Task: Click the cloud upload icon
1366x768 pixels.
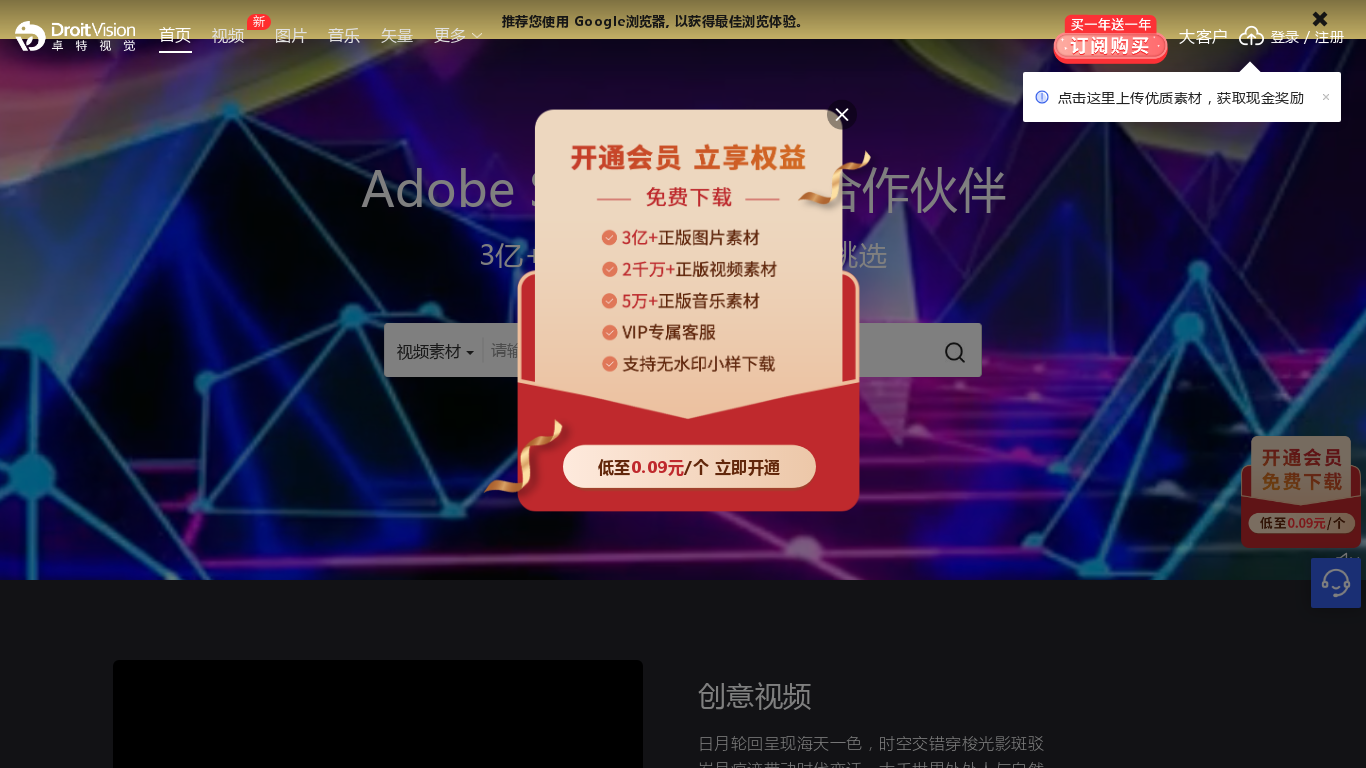Action: click(1252, 36)
